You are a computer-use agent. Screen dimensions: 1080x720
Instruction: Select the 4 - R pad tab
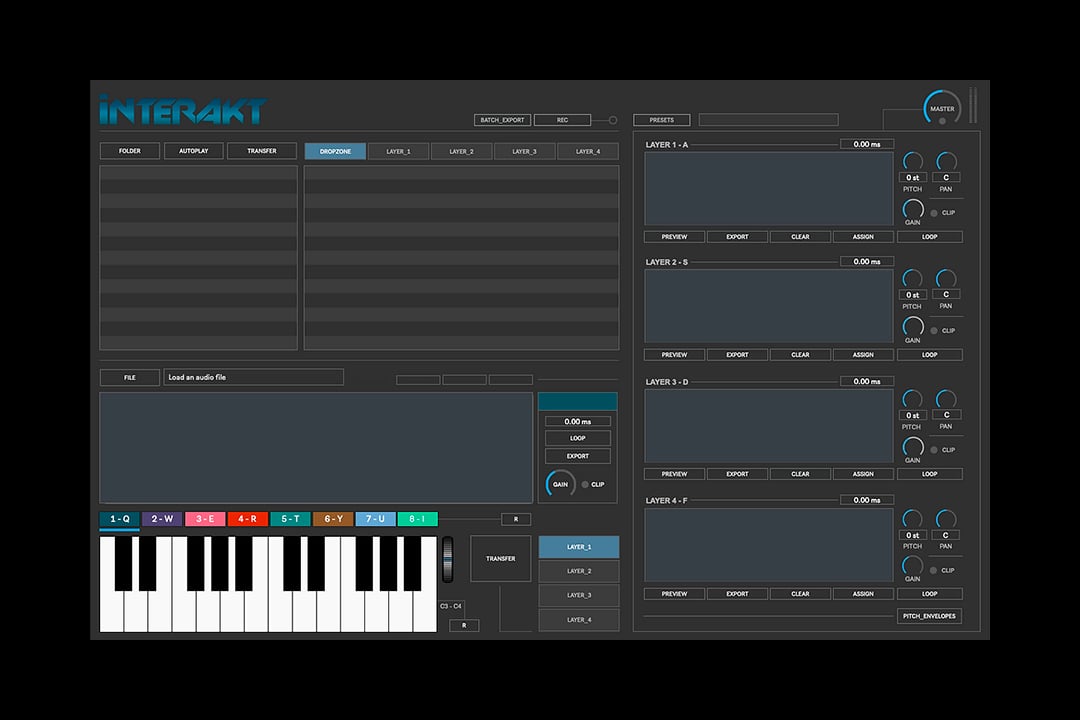pos(247,519)
